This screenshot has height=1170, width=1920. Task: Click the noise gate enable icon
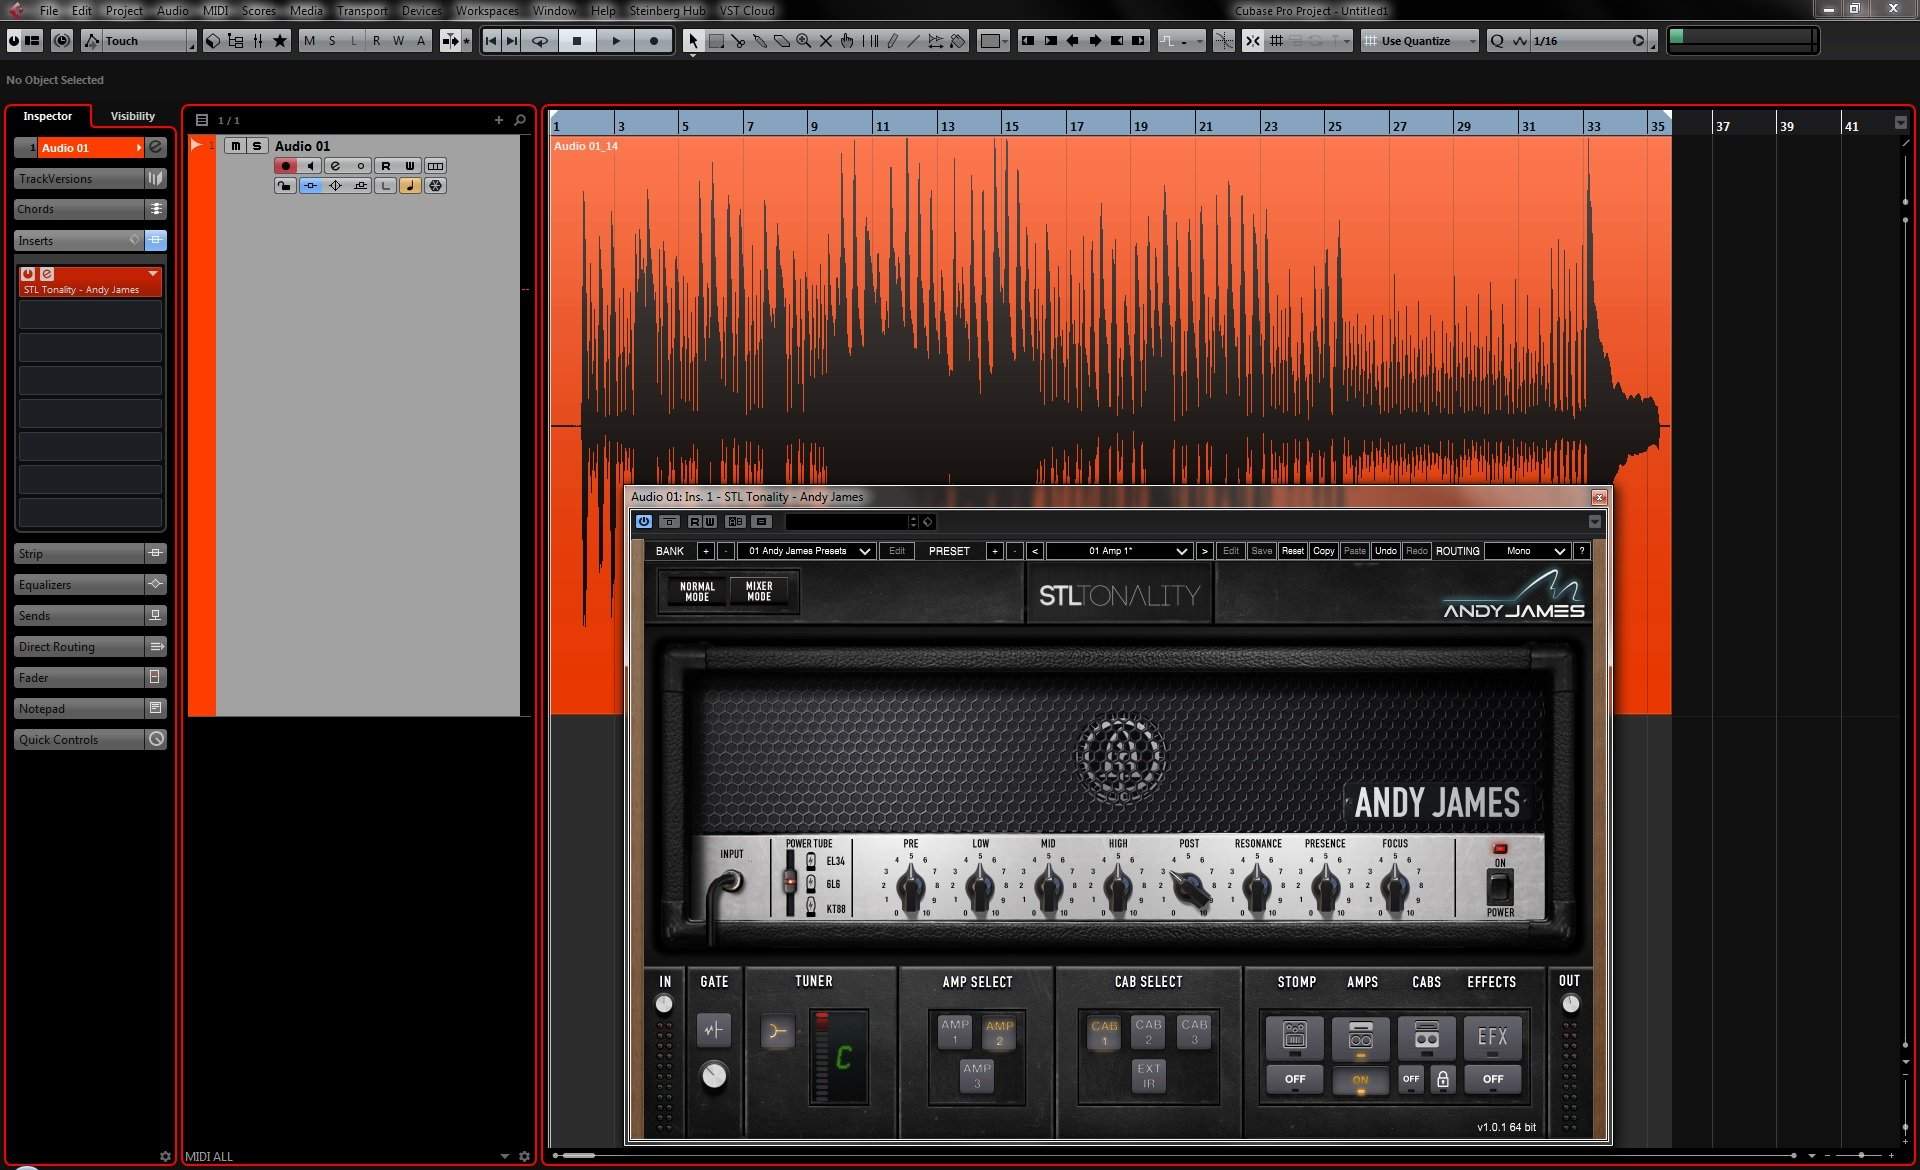tap(713, 1029)
